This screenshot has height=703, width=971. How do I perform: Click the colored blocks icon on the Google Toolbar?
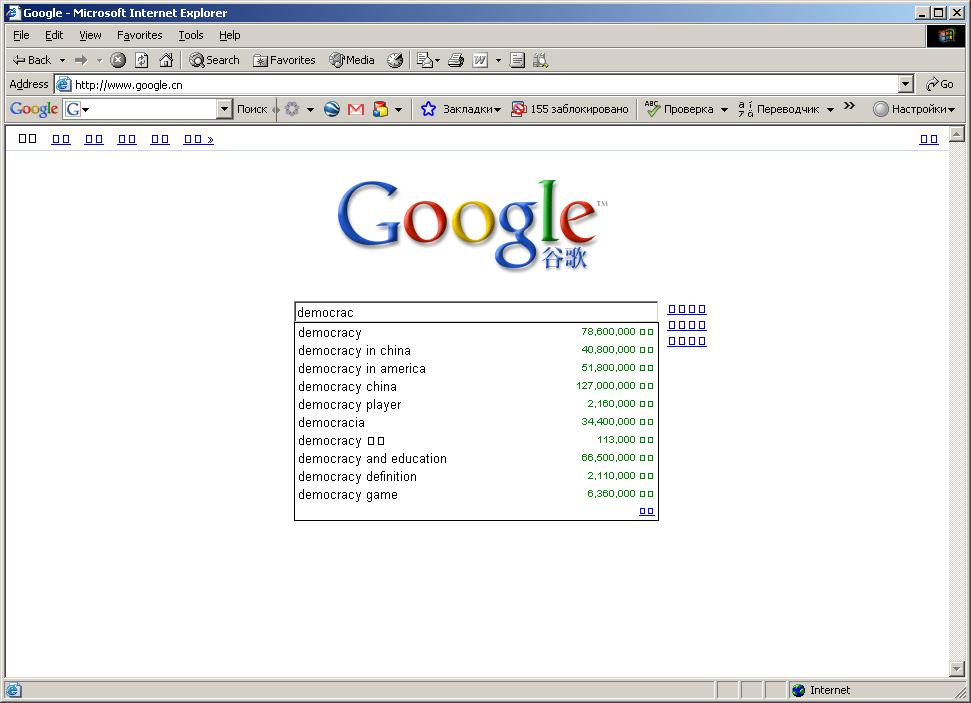click(x=380, y=109)
